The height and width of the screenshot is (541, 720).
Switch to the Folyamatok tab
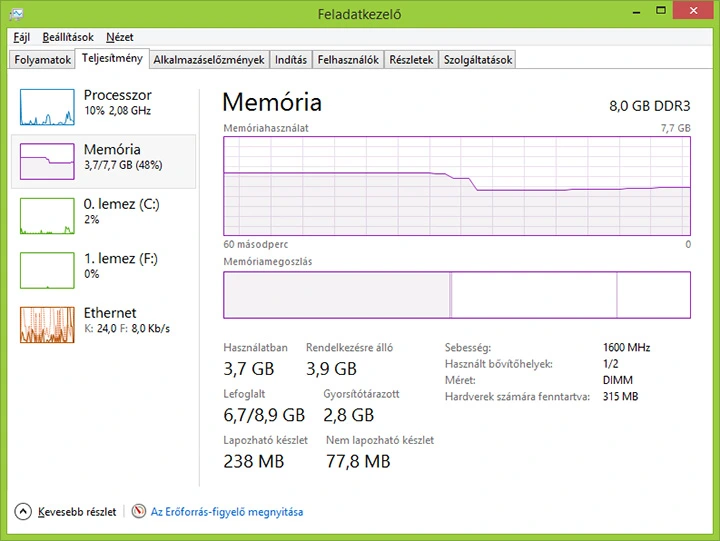pos(42,60)
